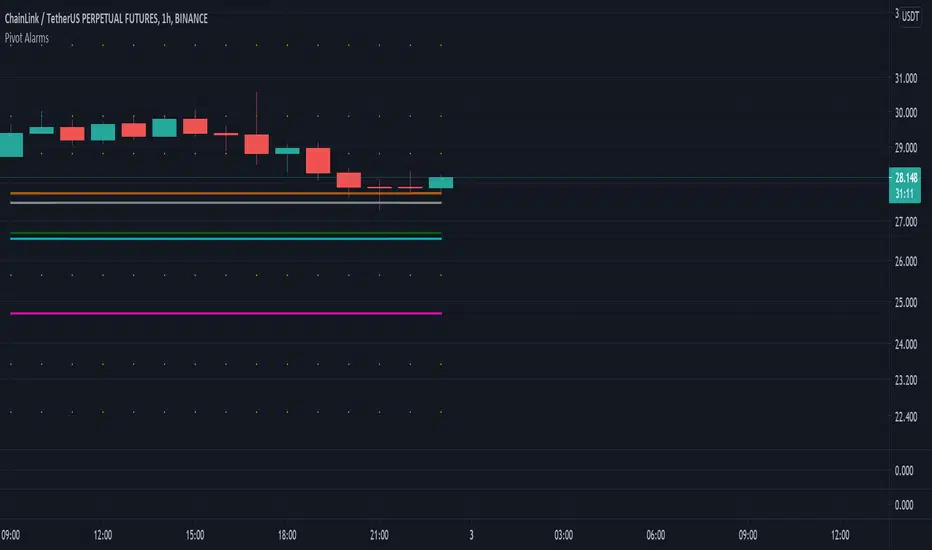Select the gray horizontal pivot line
Screen dimensions: 932x550
click(x=220, y=202)
